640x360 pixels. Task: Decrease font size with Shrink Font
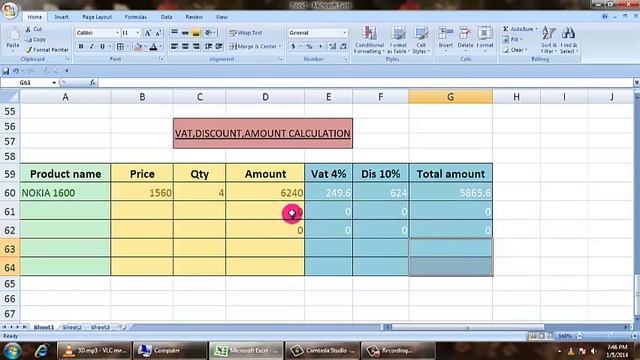pos(158,33)
